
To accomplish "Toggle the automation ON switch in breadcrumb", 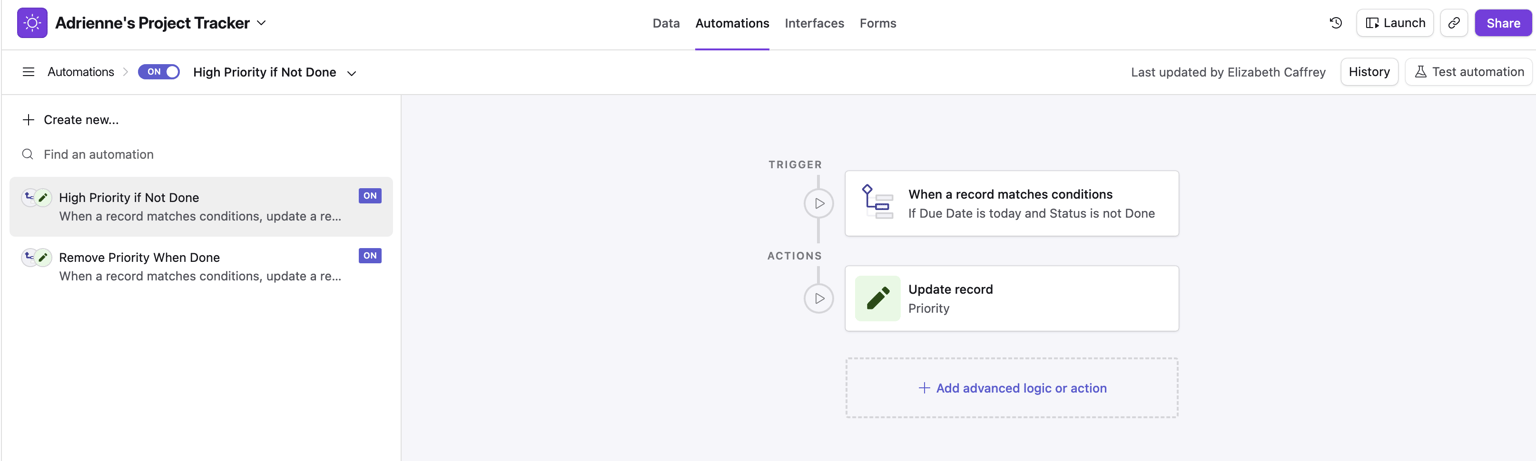I will click(159, 72).
